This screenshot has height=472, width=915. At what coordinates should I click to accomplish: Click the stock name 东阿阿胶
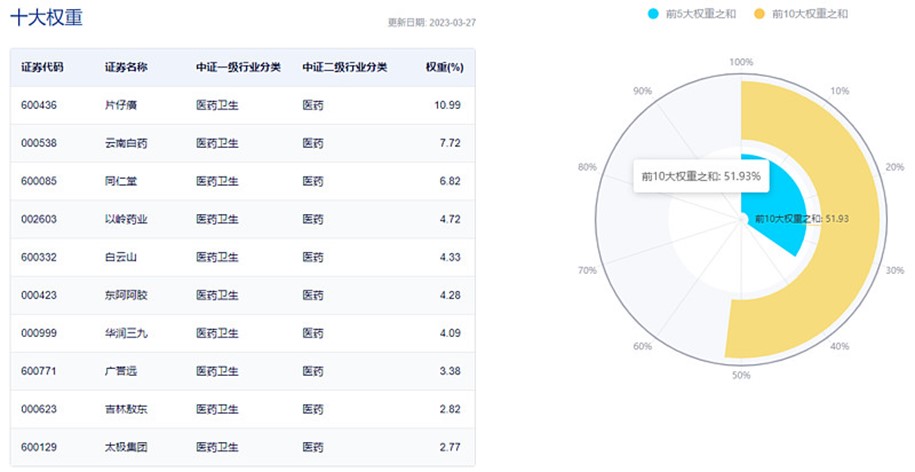point(126,295)
